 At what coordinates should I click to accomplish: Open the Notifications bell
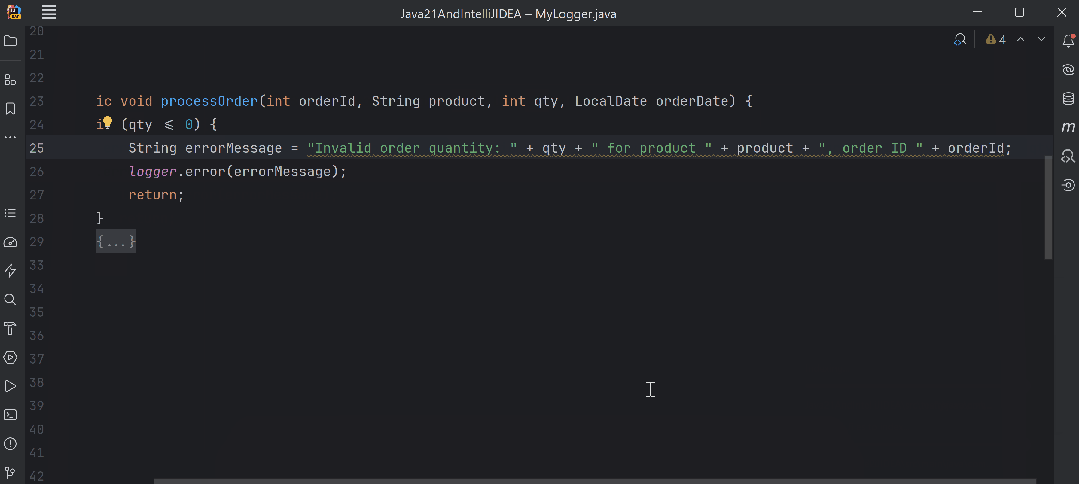pos(1068,41)
